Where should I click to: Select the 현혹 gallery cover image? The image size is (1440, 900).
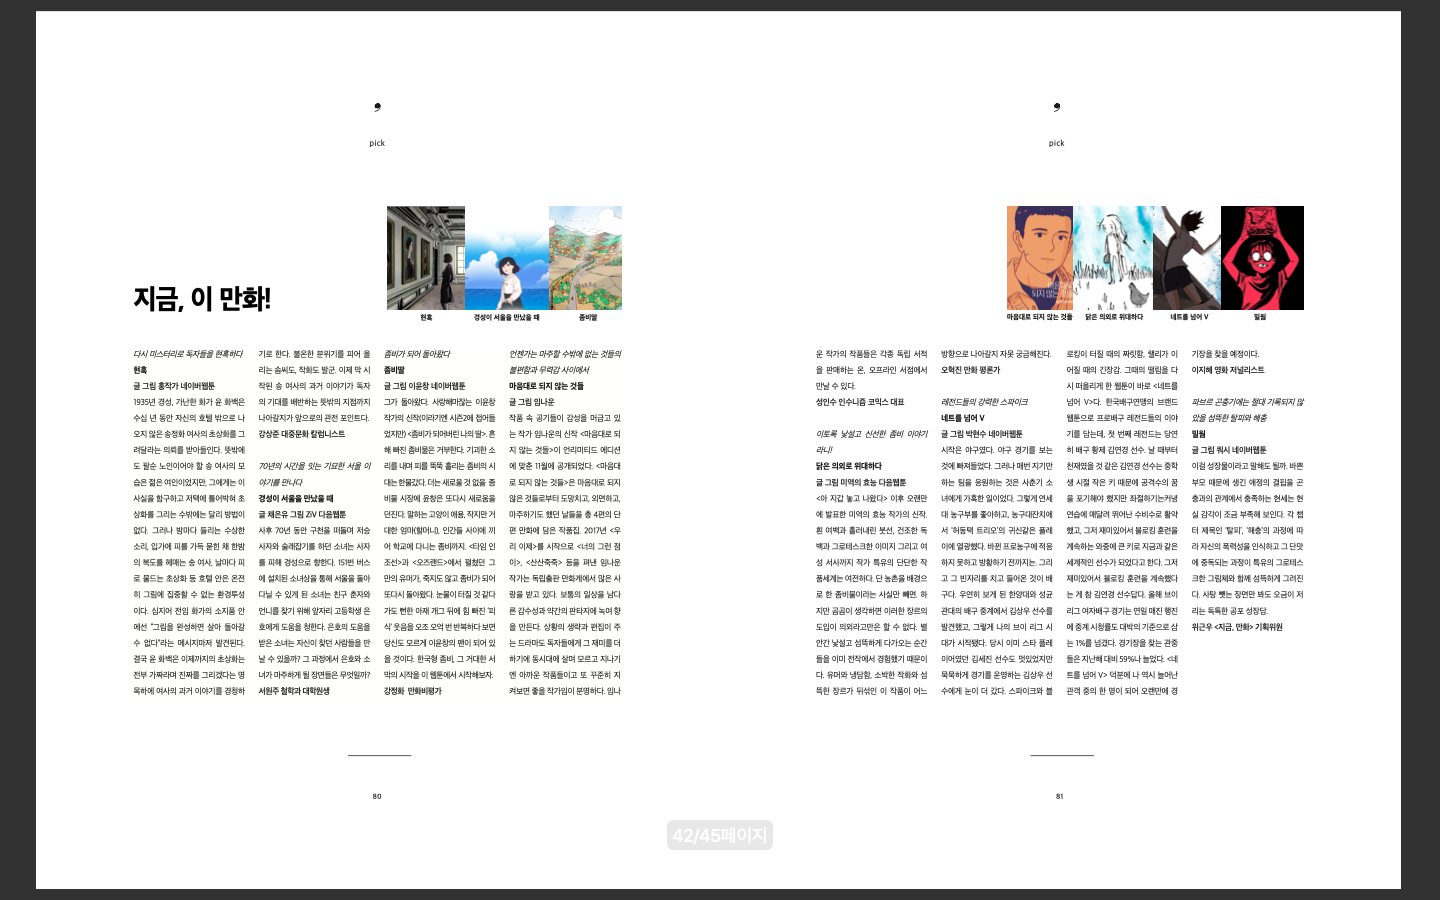pyautogui.click(x=426, y=258)
